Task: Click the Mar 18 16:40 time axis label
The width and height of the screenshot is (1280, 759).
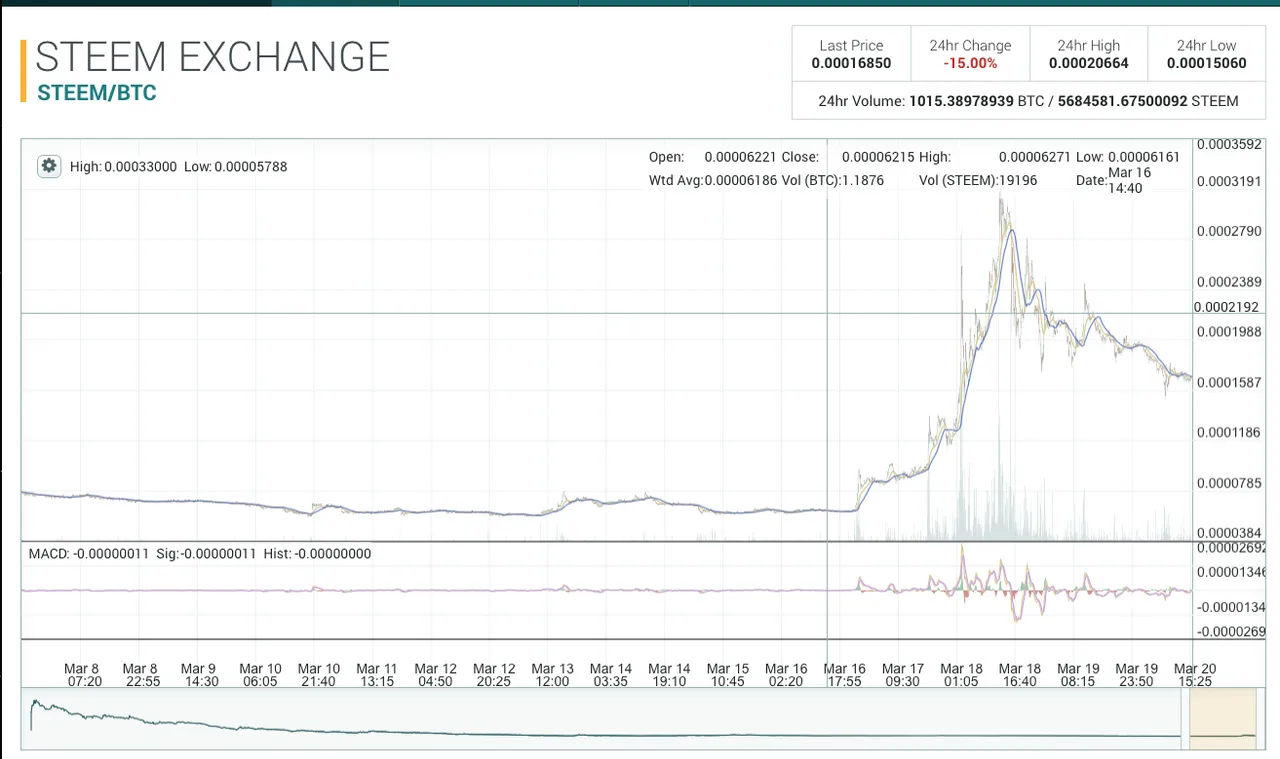Action: point(1020,675)
